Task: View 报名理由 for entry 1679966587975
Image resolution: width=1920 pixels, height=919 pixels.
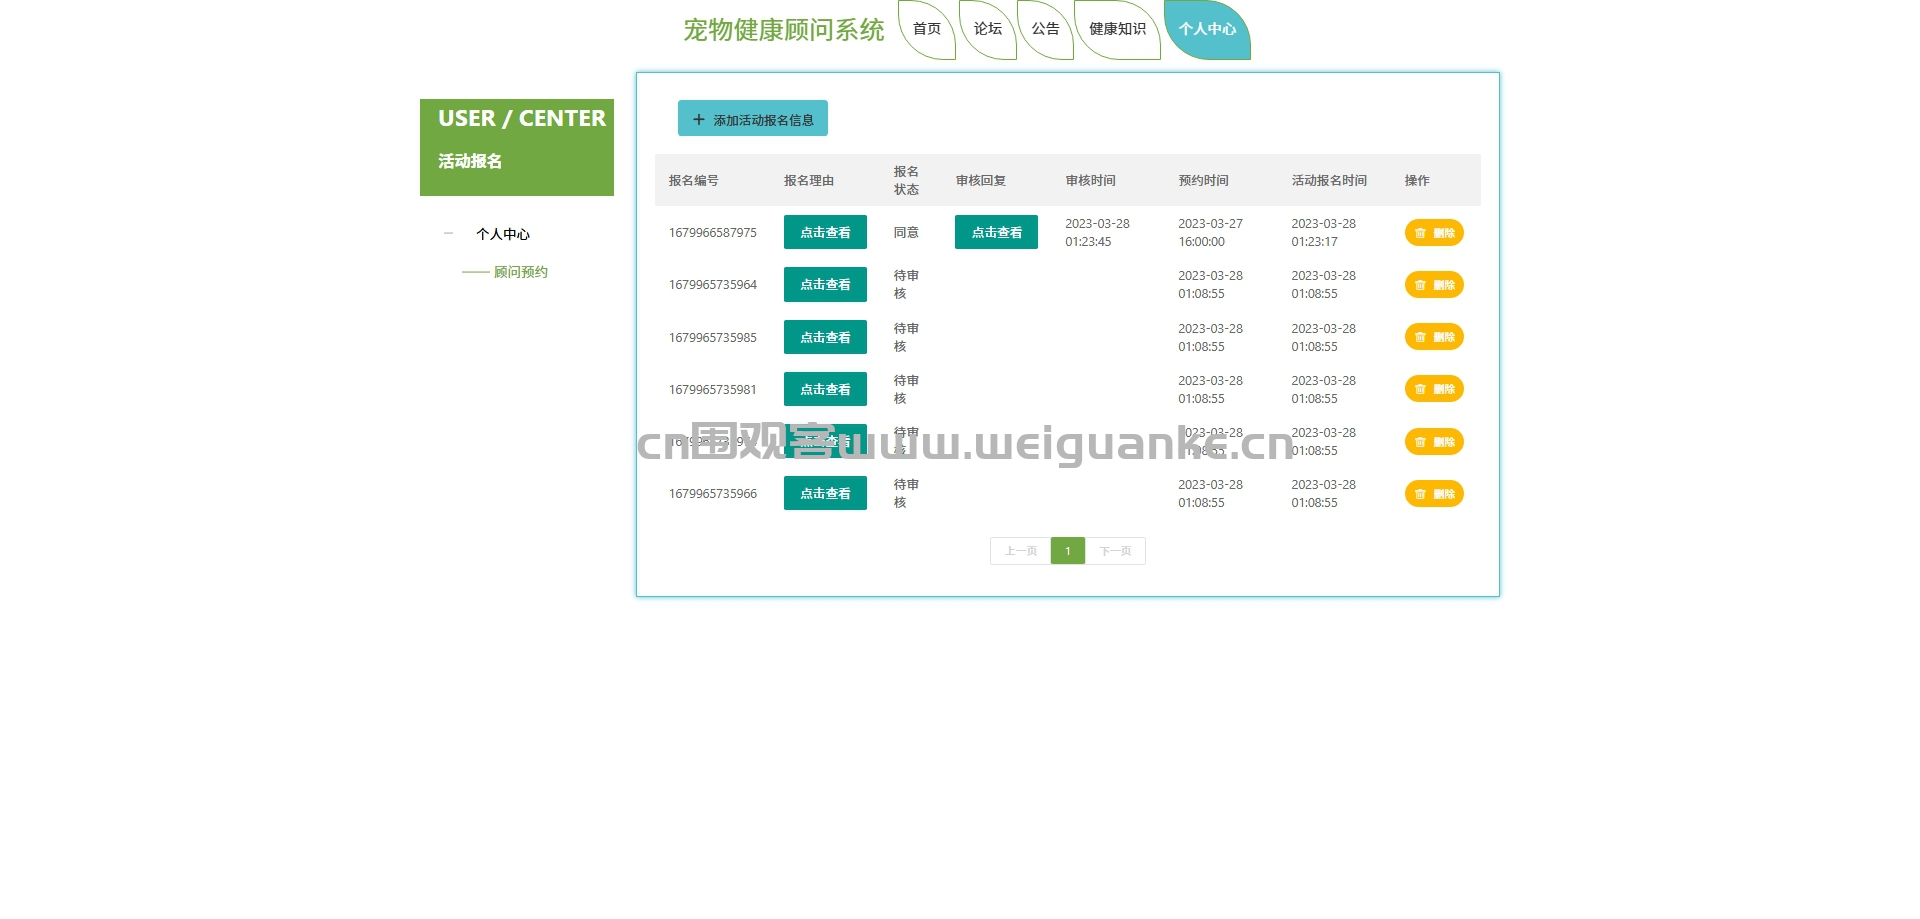Action: 825,232
